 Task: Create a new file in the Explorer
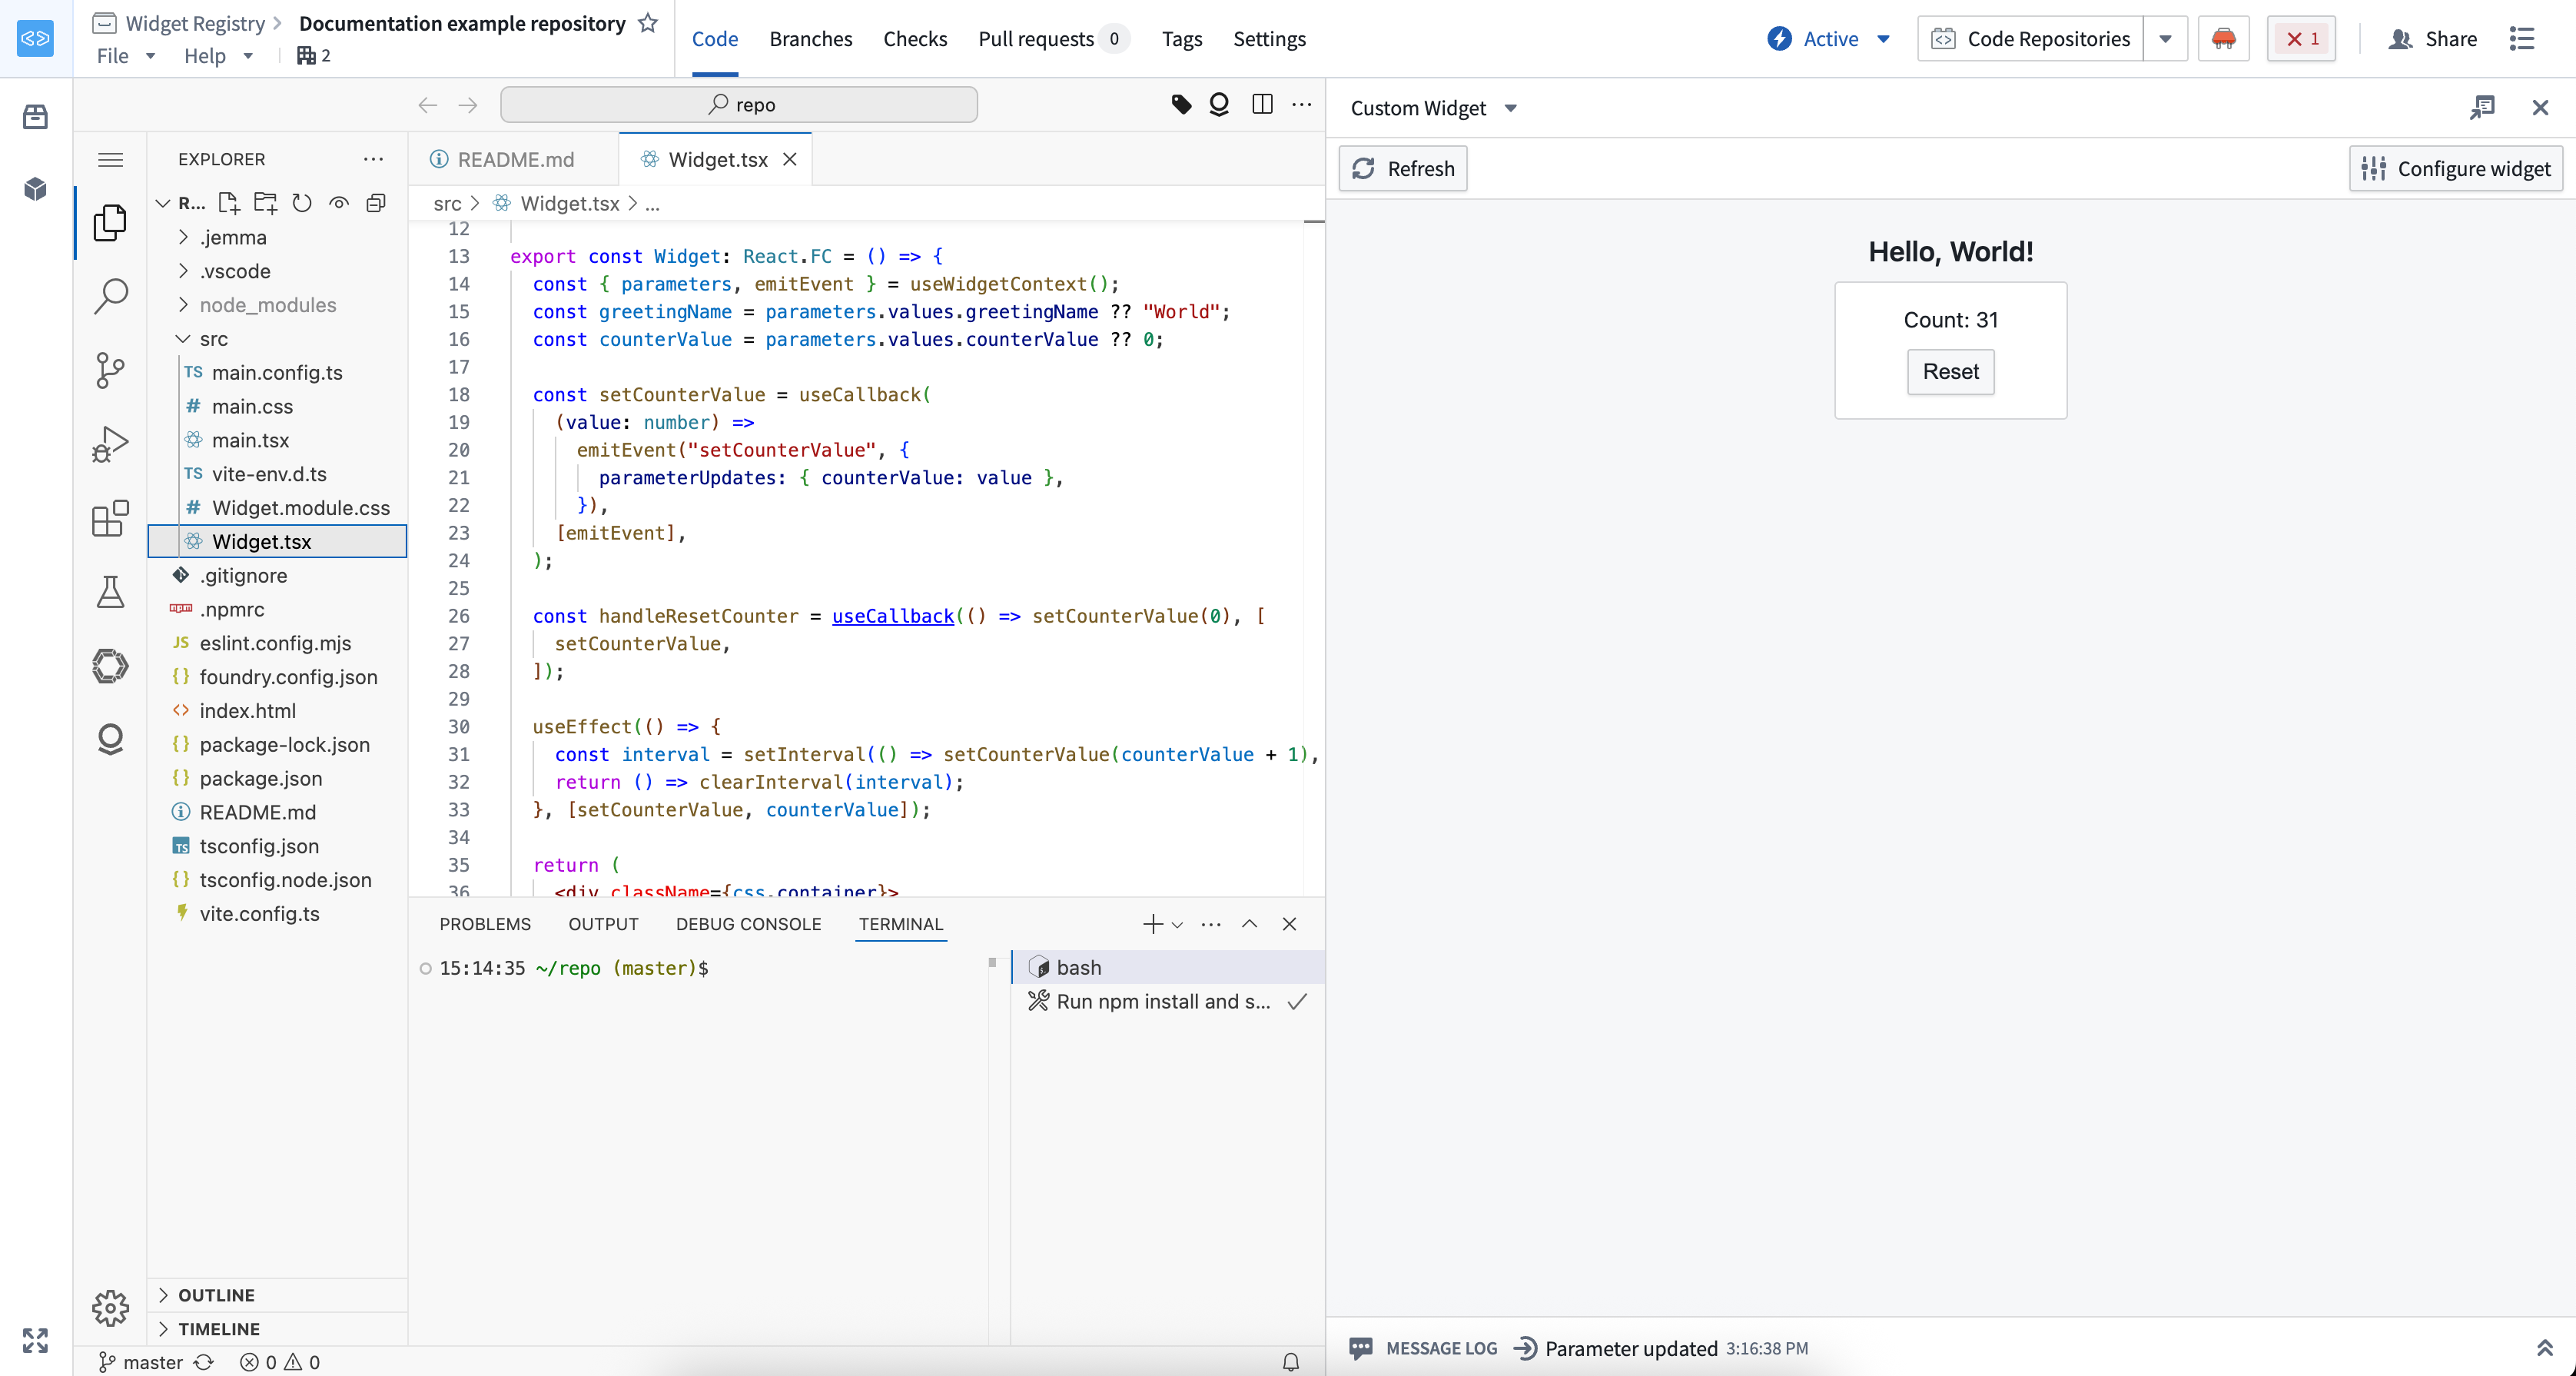228,202
